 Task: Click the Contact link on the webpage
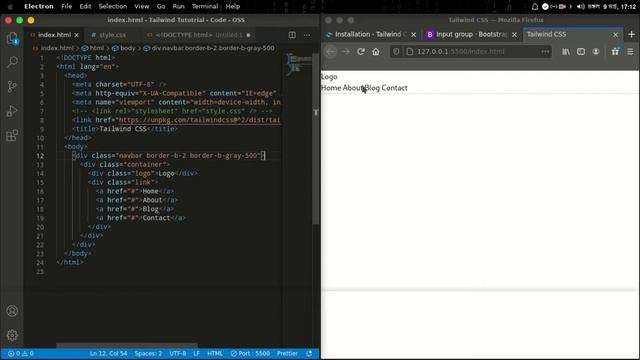point(394,88)
